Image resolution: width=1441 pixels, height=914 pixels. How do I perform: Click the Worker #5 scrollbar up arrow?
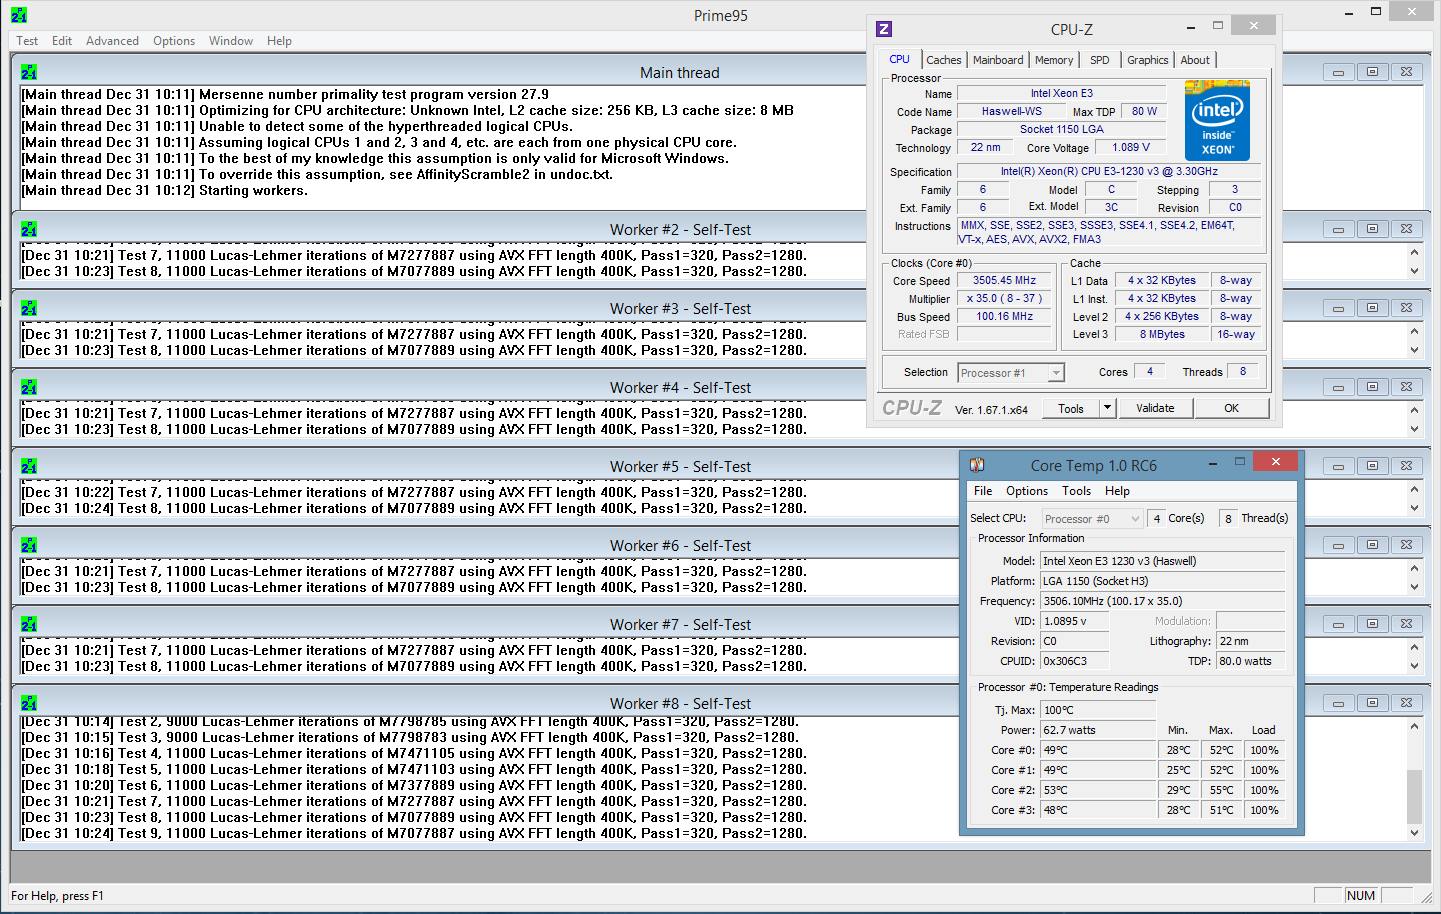1414,489
